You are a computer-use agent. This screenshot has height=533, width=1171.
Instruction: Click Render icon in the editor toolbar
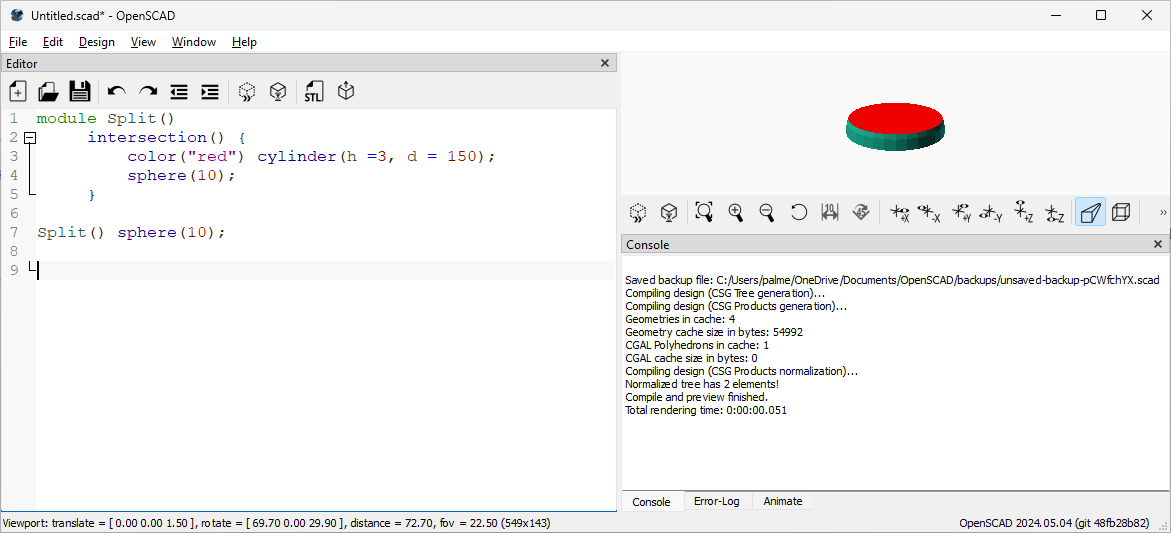(x=278, y=92)
